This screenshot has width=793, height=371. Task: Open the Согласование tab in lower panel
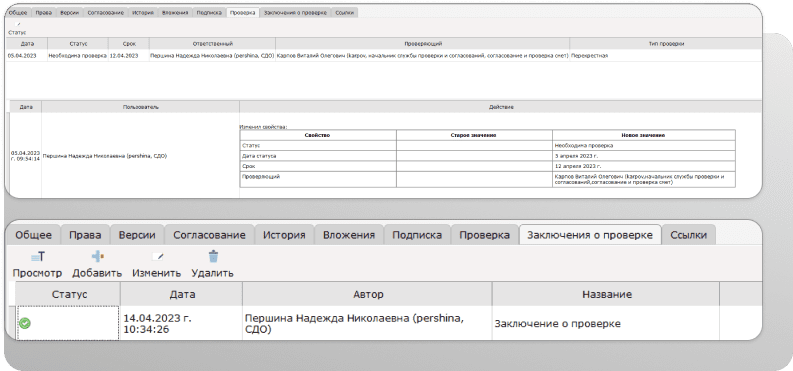point(209,235)
